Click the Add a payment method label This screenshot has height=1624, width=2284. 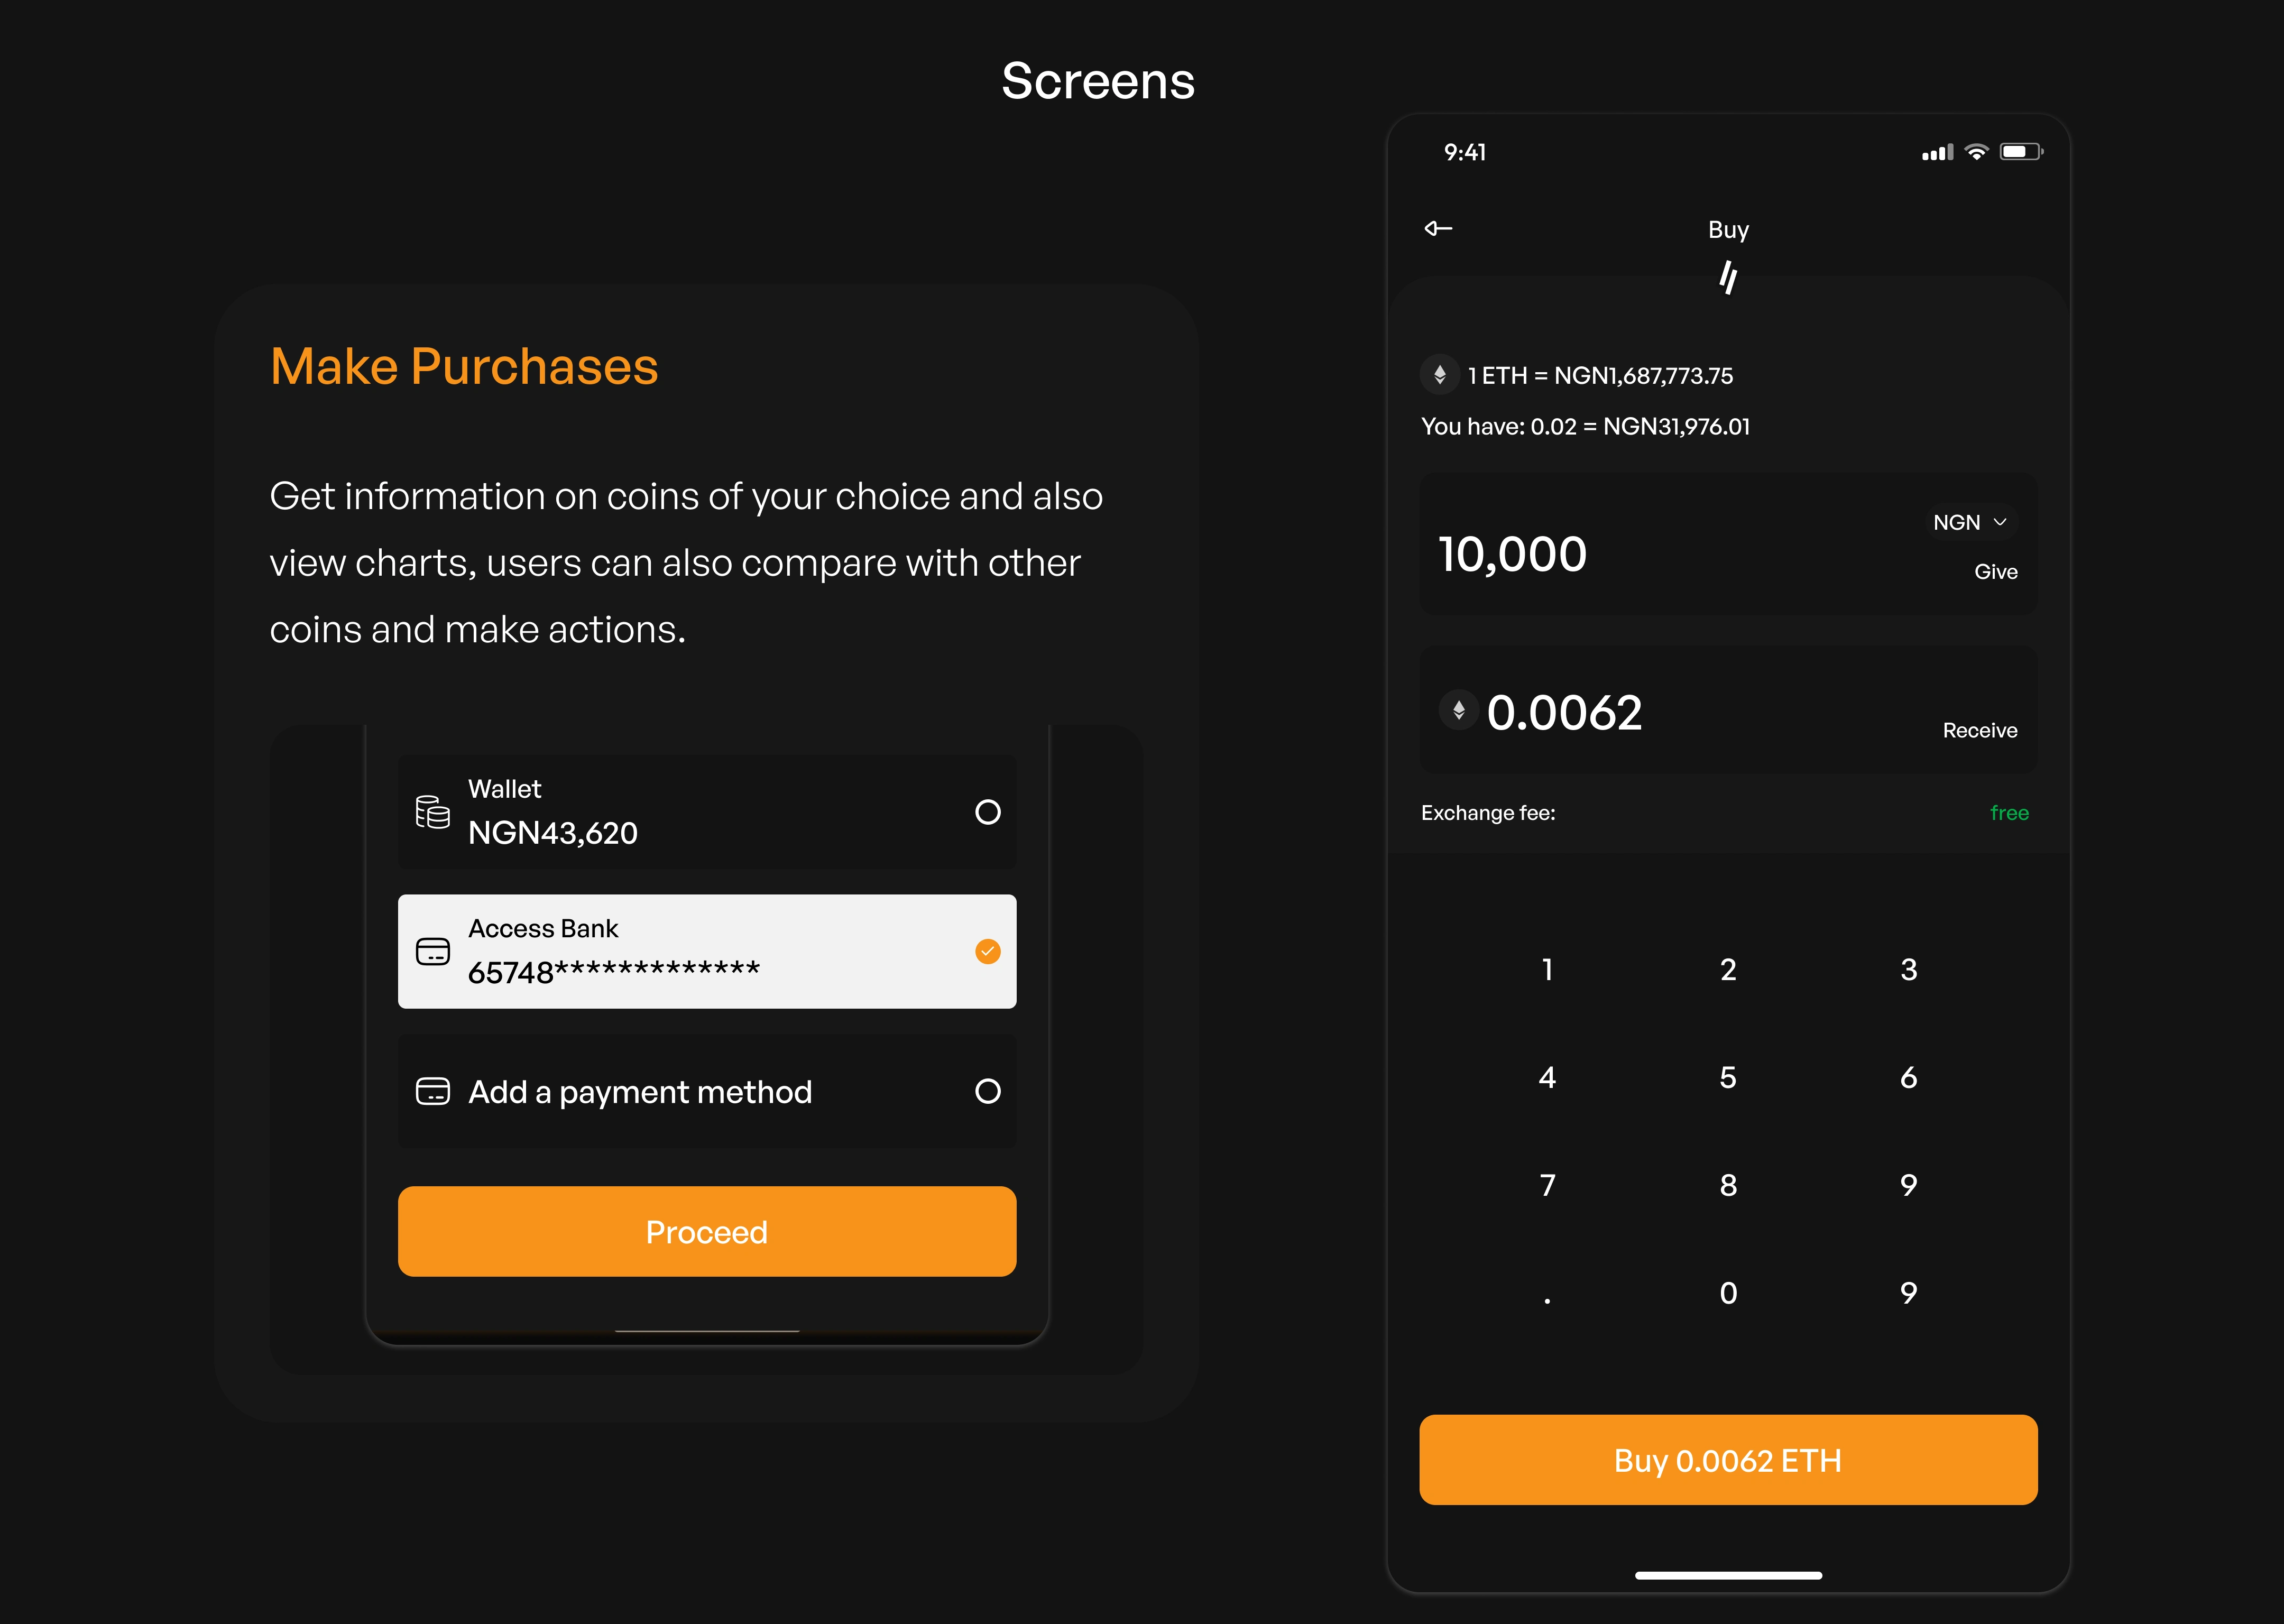[x=640, y=1092]
